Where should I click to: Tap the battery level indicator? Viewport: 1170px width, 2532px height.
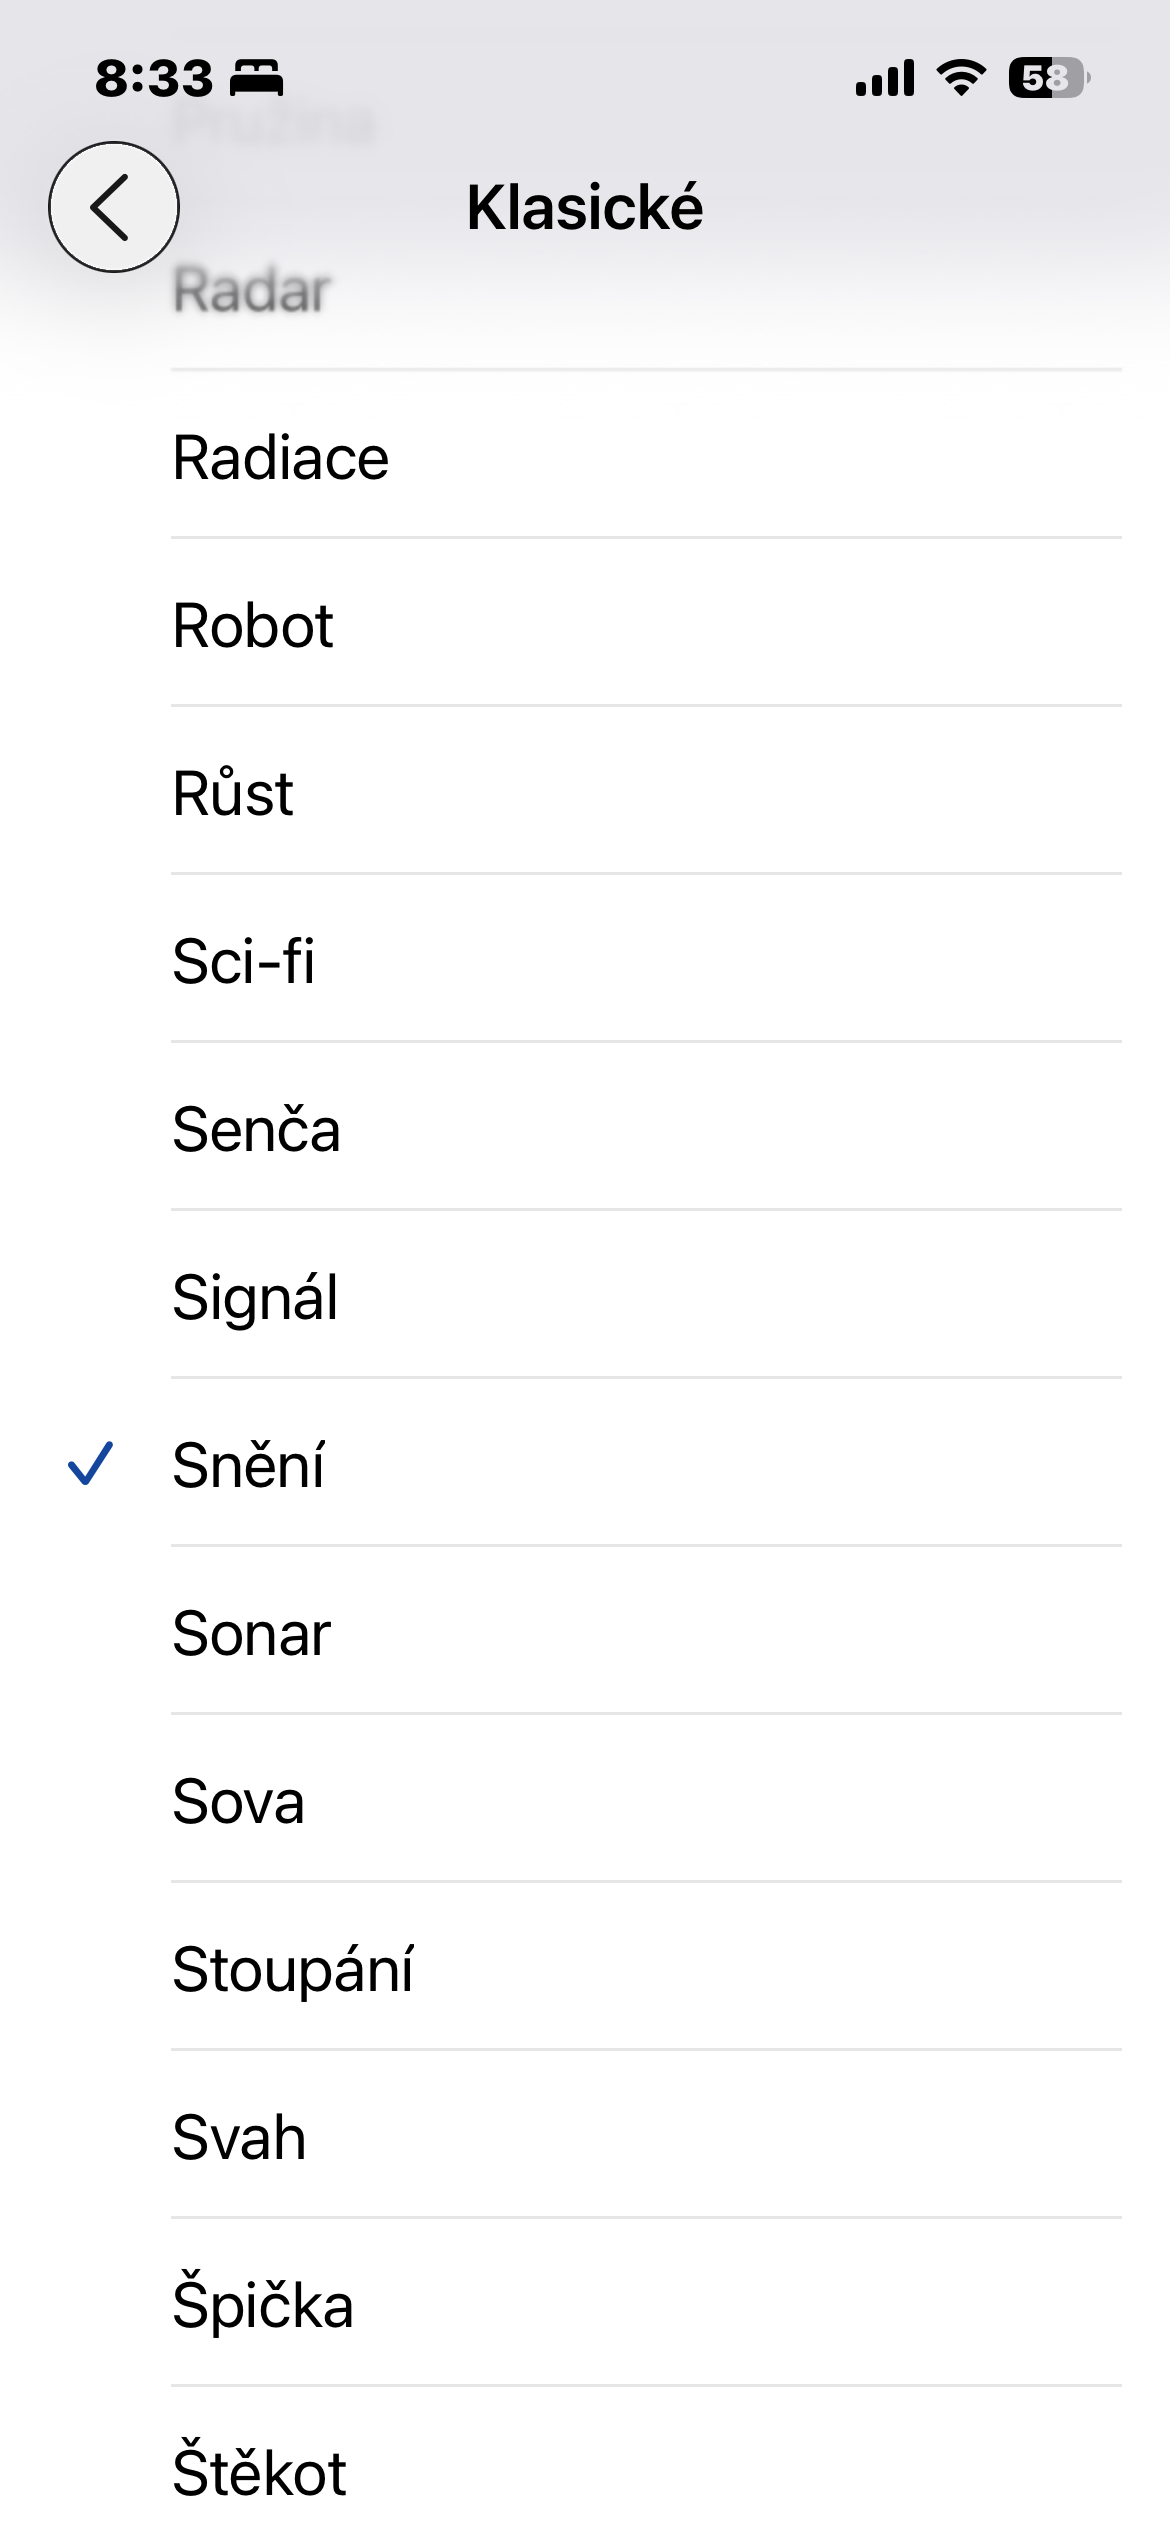coord(1048,78)
